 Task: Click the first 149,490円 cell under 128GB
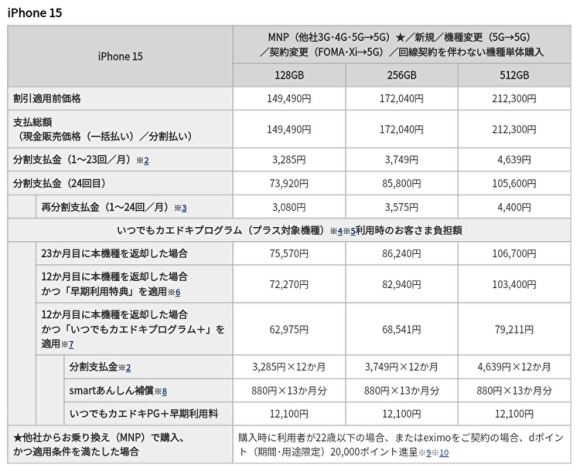289,99
